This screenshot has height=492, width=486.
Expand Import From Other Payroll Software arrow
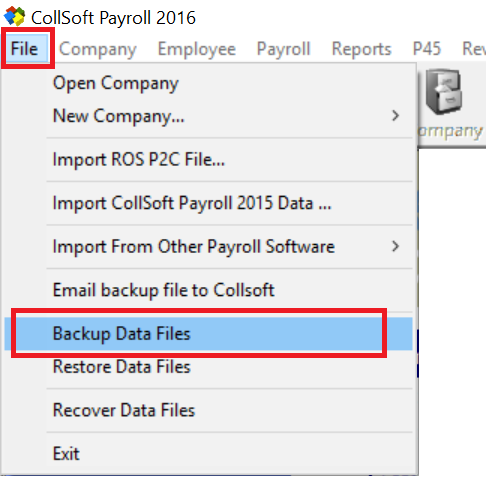[395, 246]
